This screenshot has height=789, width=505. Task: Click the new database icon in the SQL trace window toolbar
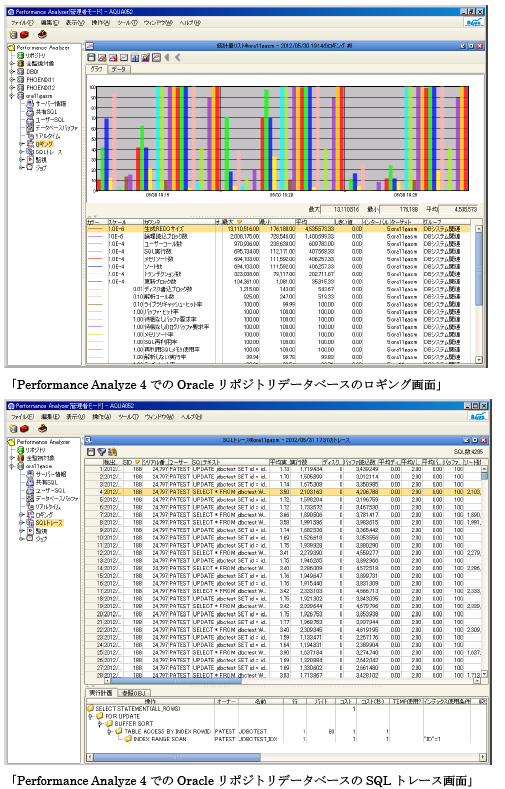pyautogui.click(x=14, y=429)
